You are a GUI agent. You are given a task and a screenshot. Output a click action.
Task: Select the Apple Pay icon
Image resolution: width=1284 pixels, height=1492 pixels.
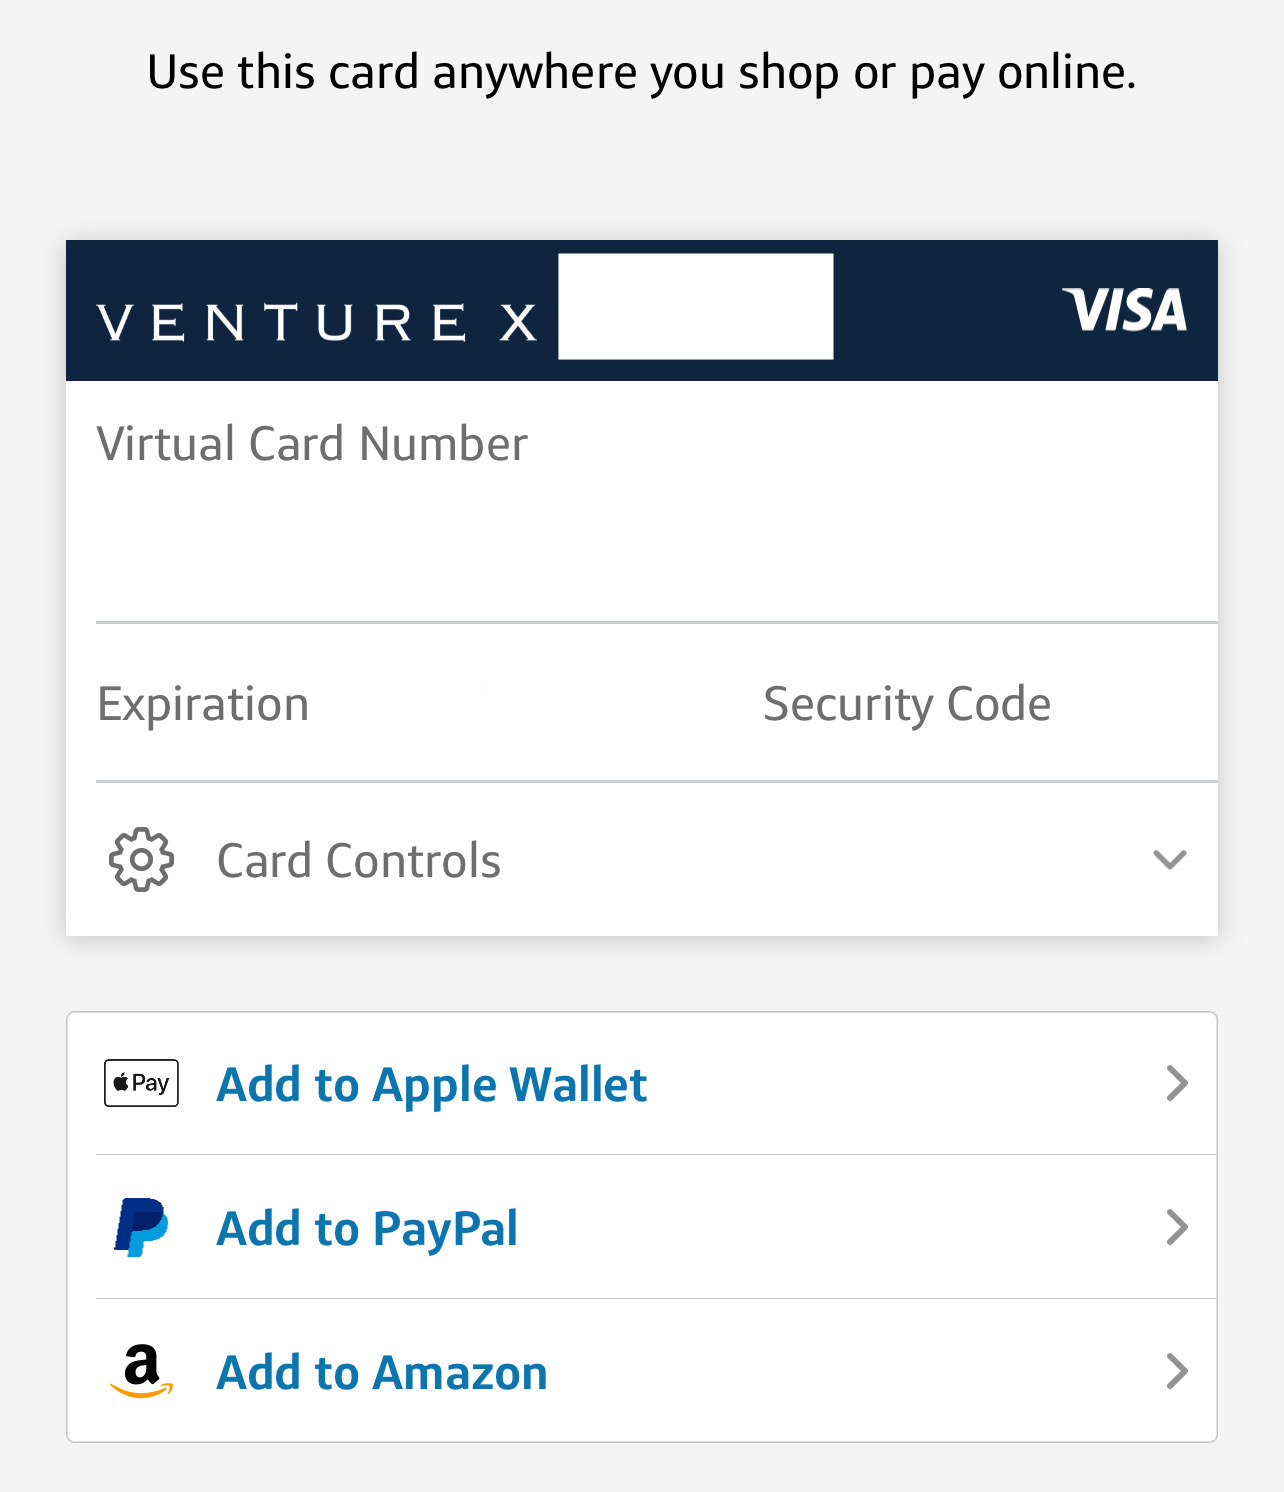tap(140, 1082)
